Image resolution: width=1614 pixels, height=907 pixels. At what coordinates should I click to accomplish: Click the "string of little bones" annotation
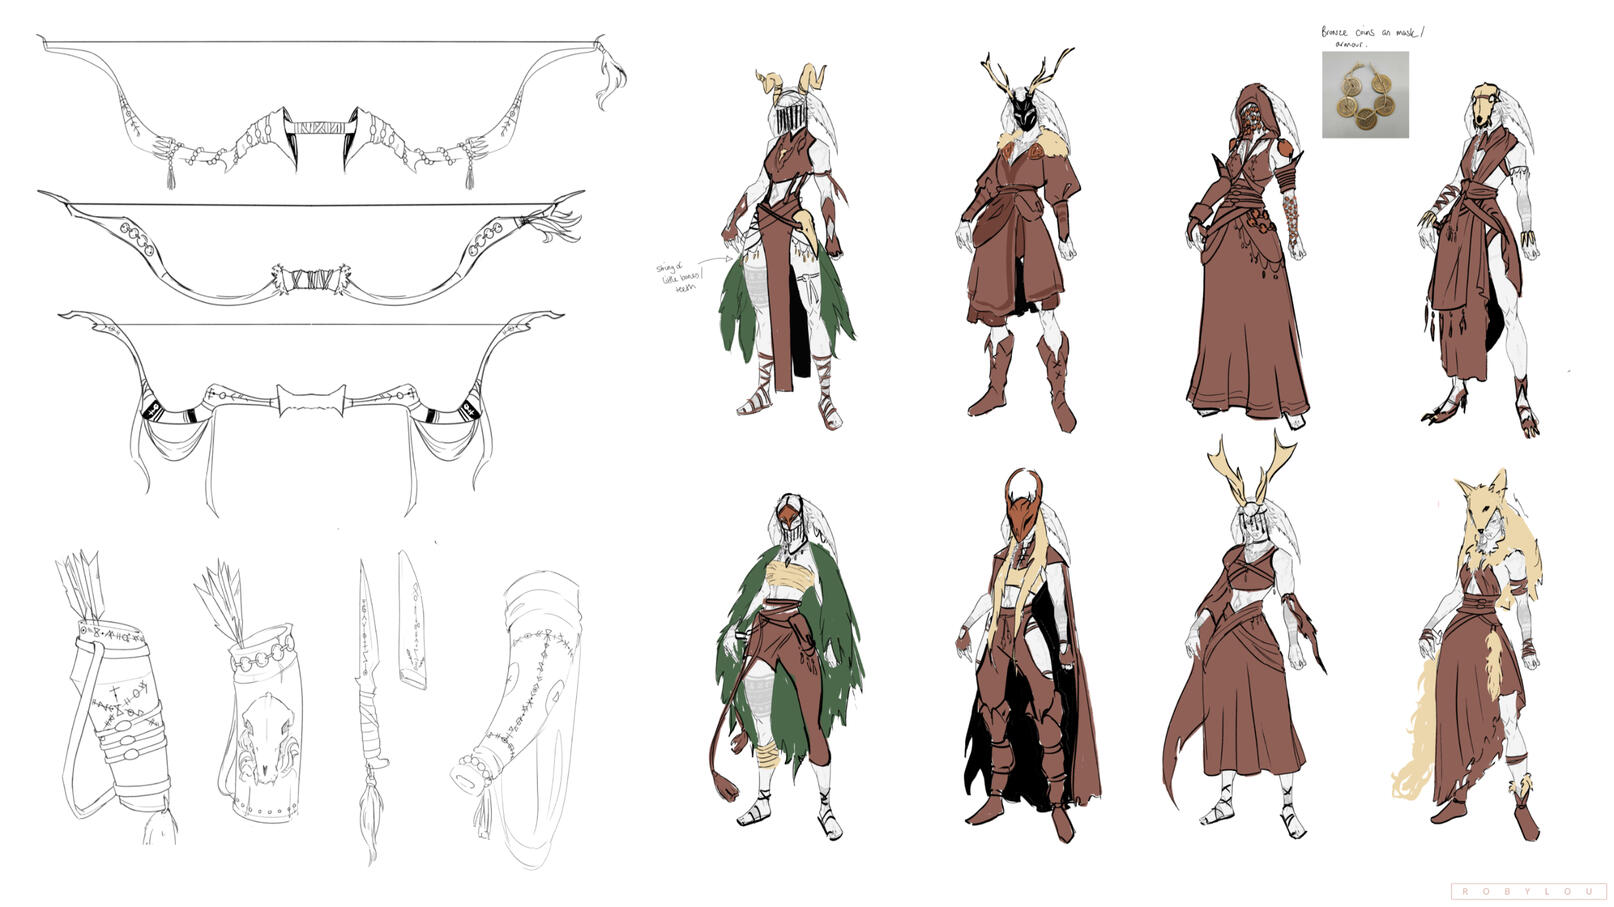click(679, 276)
